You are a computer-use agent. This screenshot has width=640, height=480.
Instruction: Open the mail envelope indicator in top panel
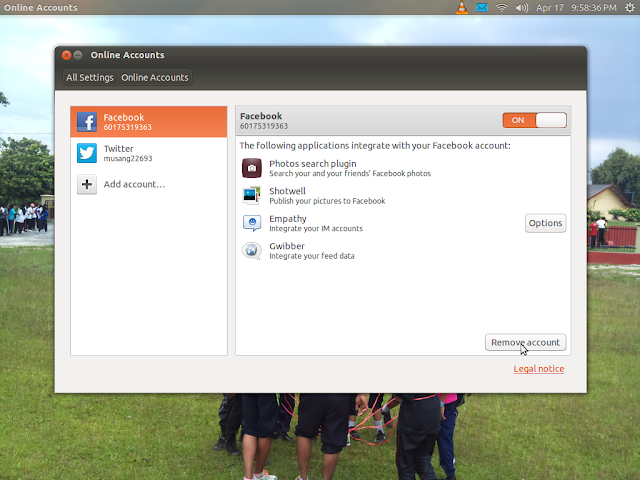coord(482,7)
